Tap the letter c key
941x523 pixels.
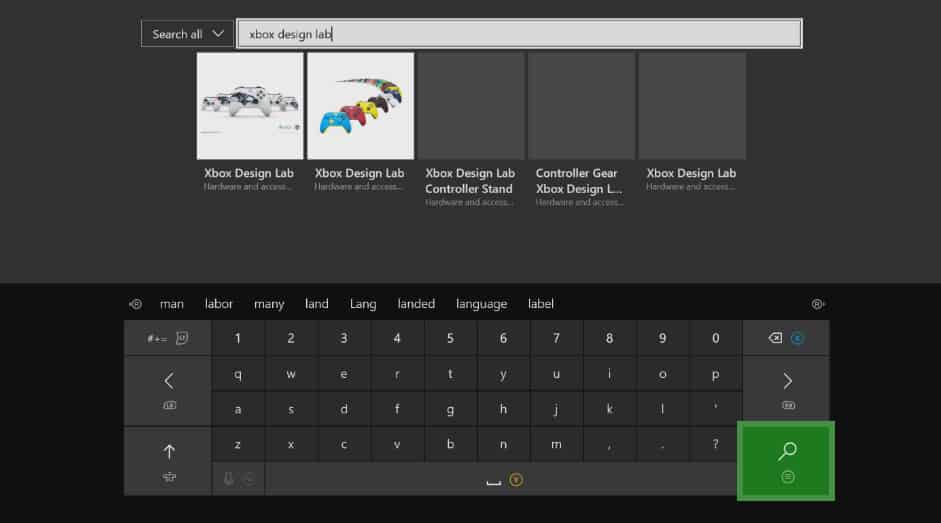344,444
